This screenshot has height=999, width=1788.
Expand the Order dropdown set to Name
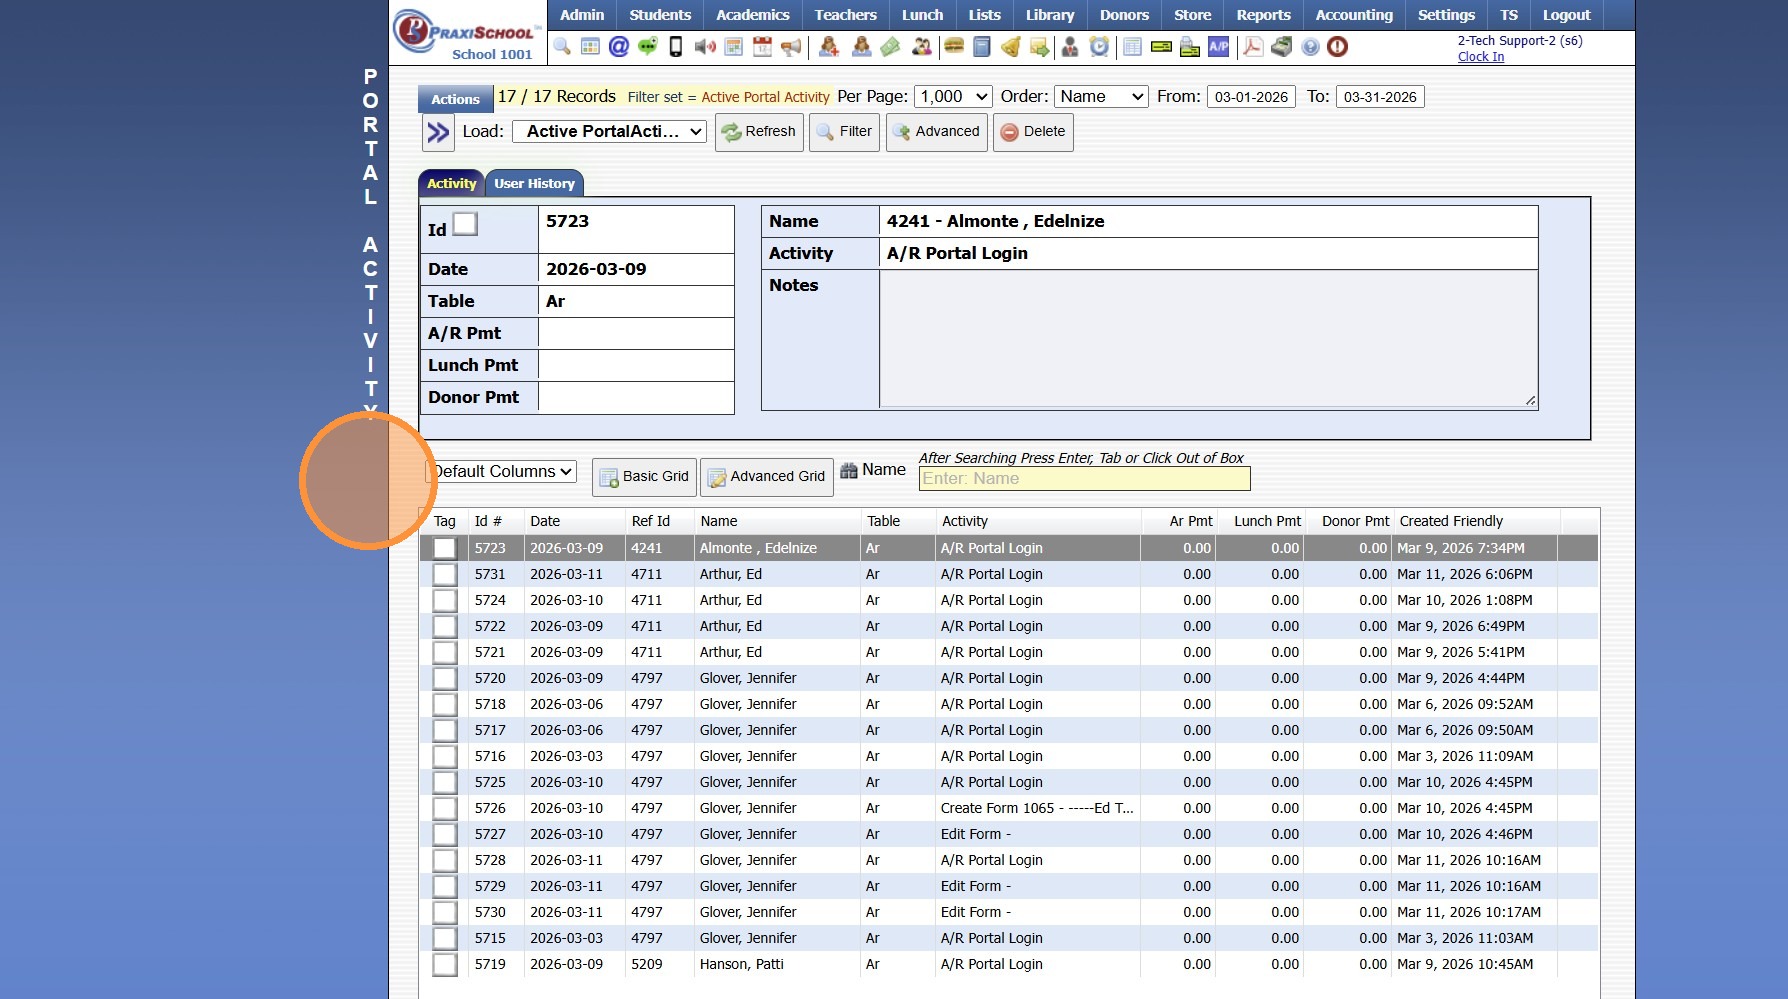click(x=1101, y=97)
